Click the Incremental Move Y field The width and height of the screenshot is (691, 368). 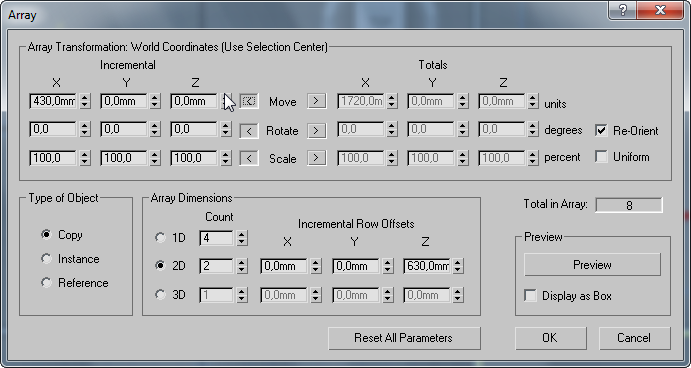coord(124,101)
